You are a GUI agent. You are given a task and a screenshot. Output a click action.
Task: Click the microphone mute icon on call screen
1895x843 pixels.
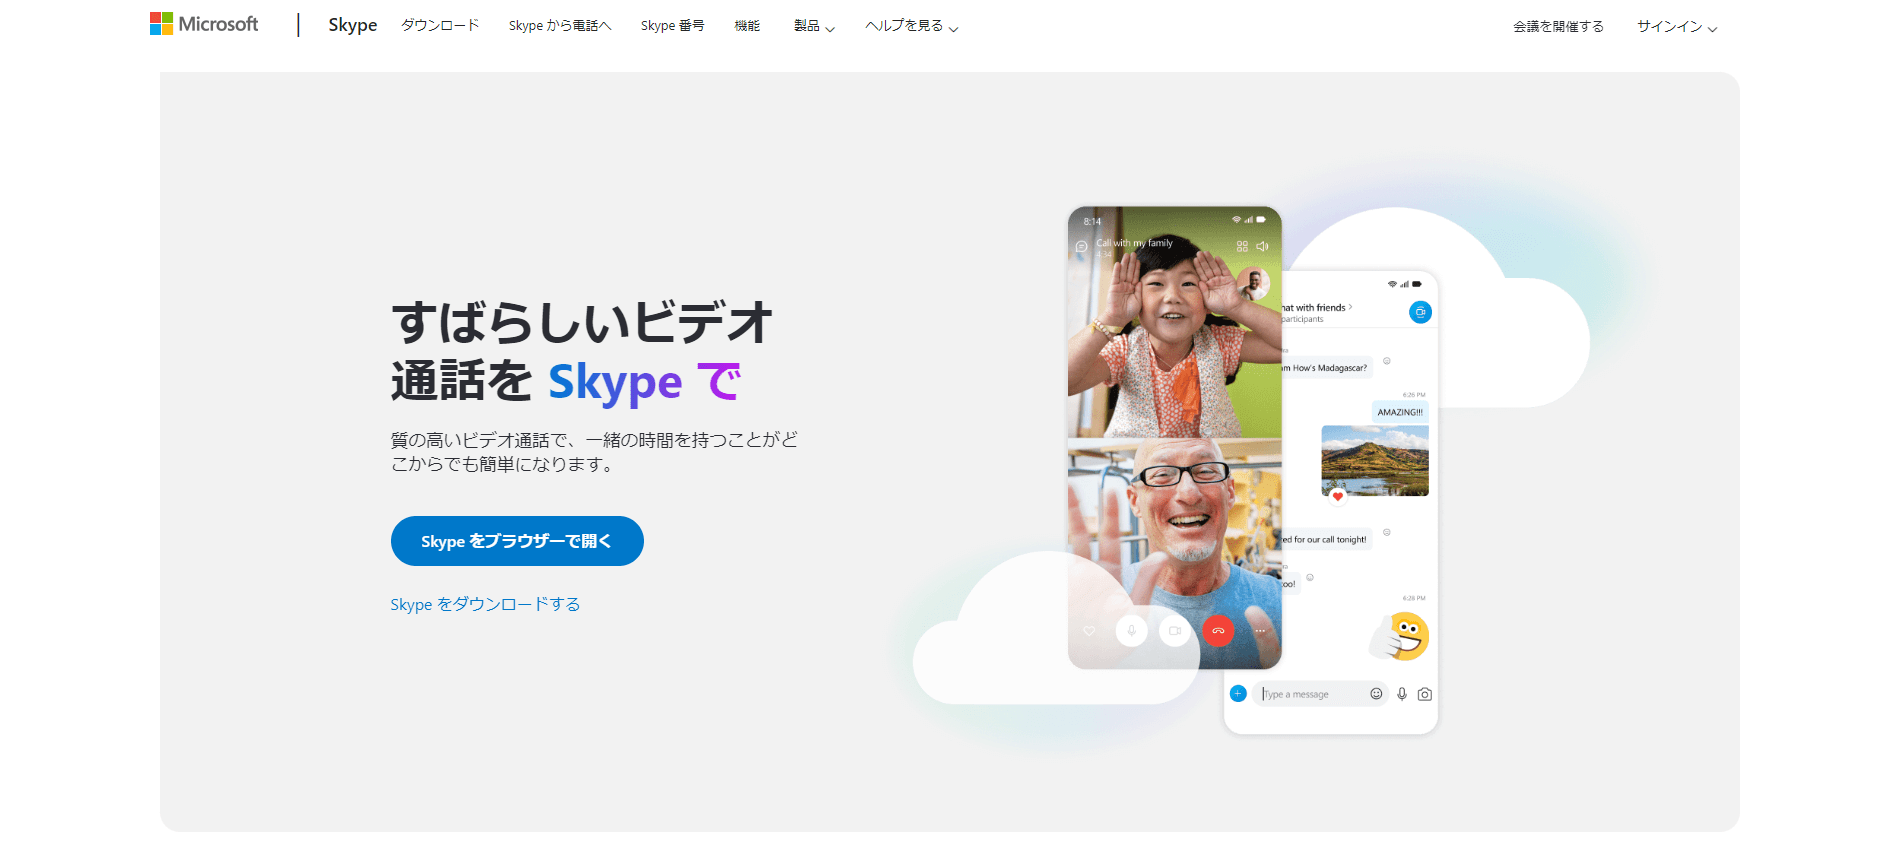point(1131,631)
